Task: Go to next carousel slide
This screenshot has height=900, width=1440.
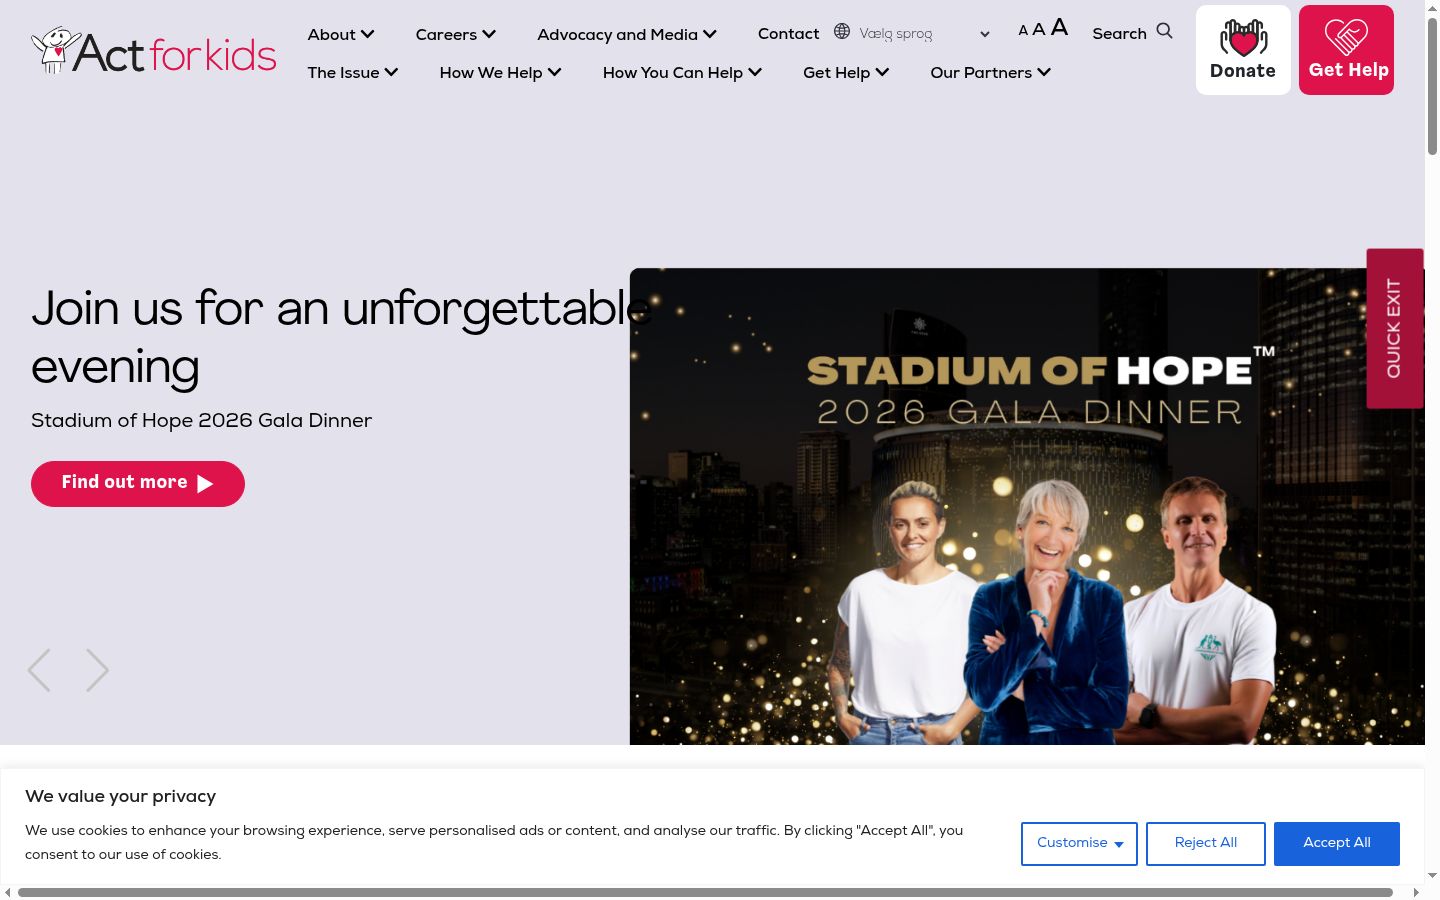Action: pyautogui.click(x=97, y=670)
